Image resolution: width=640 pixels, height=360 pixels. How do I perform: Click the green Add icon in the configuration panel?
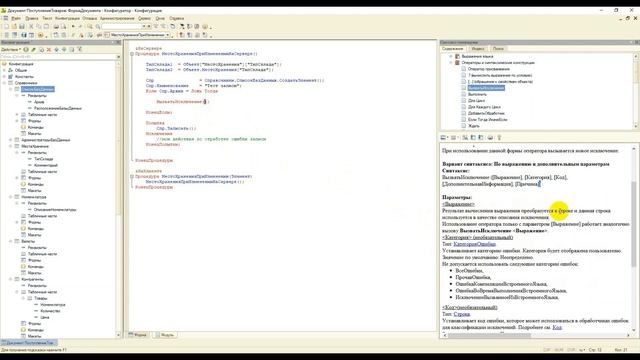click(x=26, y=49)
